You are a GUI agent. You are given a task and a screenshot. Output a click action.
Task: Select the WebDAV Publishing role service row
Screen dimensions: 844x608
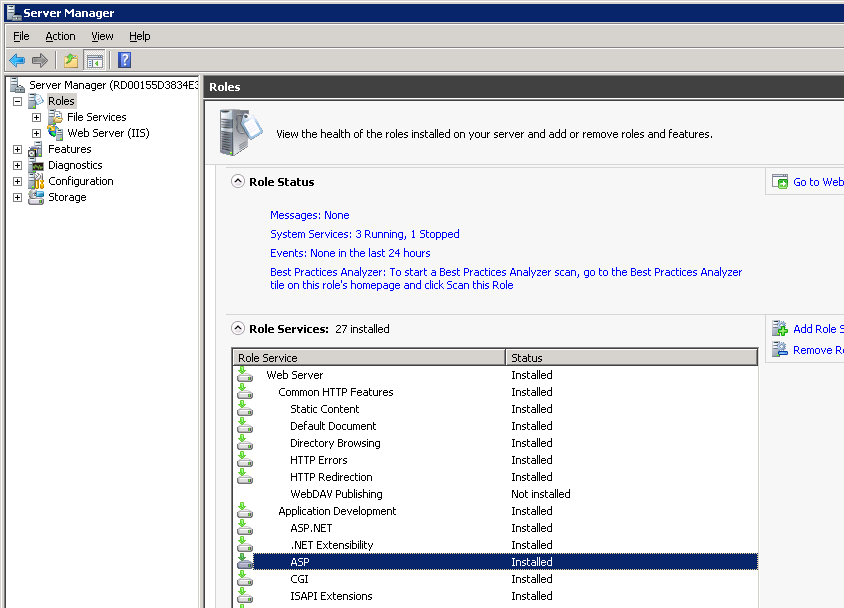(336, 494)
